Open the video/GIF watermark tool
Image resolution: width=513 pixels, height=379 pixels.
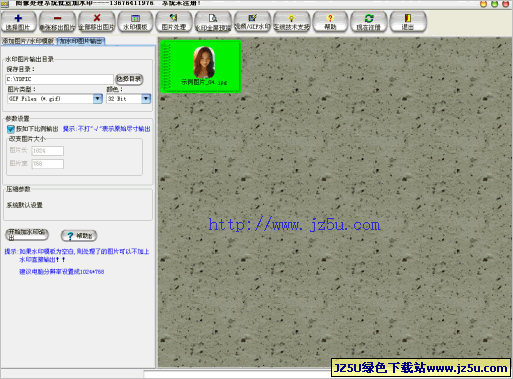click(x=252, y=22)
